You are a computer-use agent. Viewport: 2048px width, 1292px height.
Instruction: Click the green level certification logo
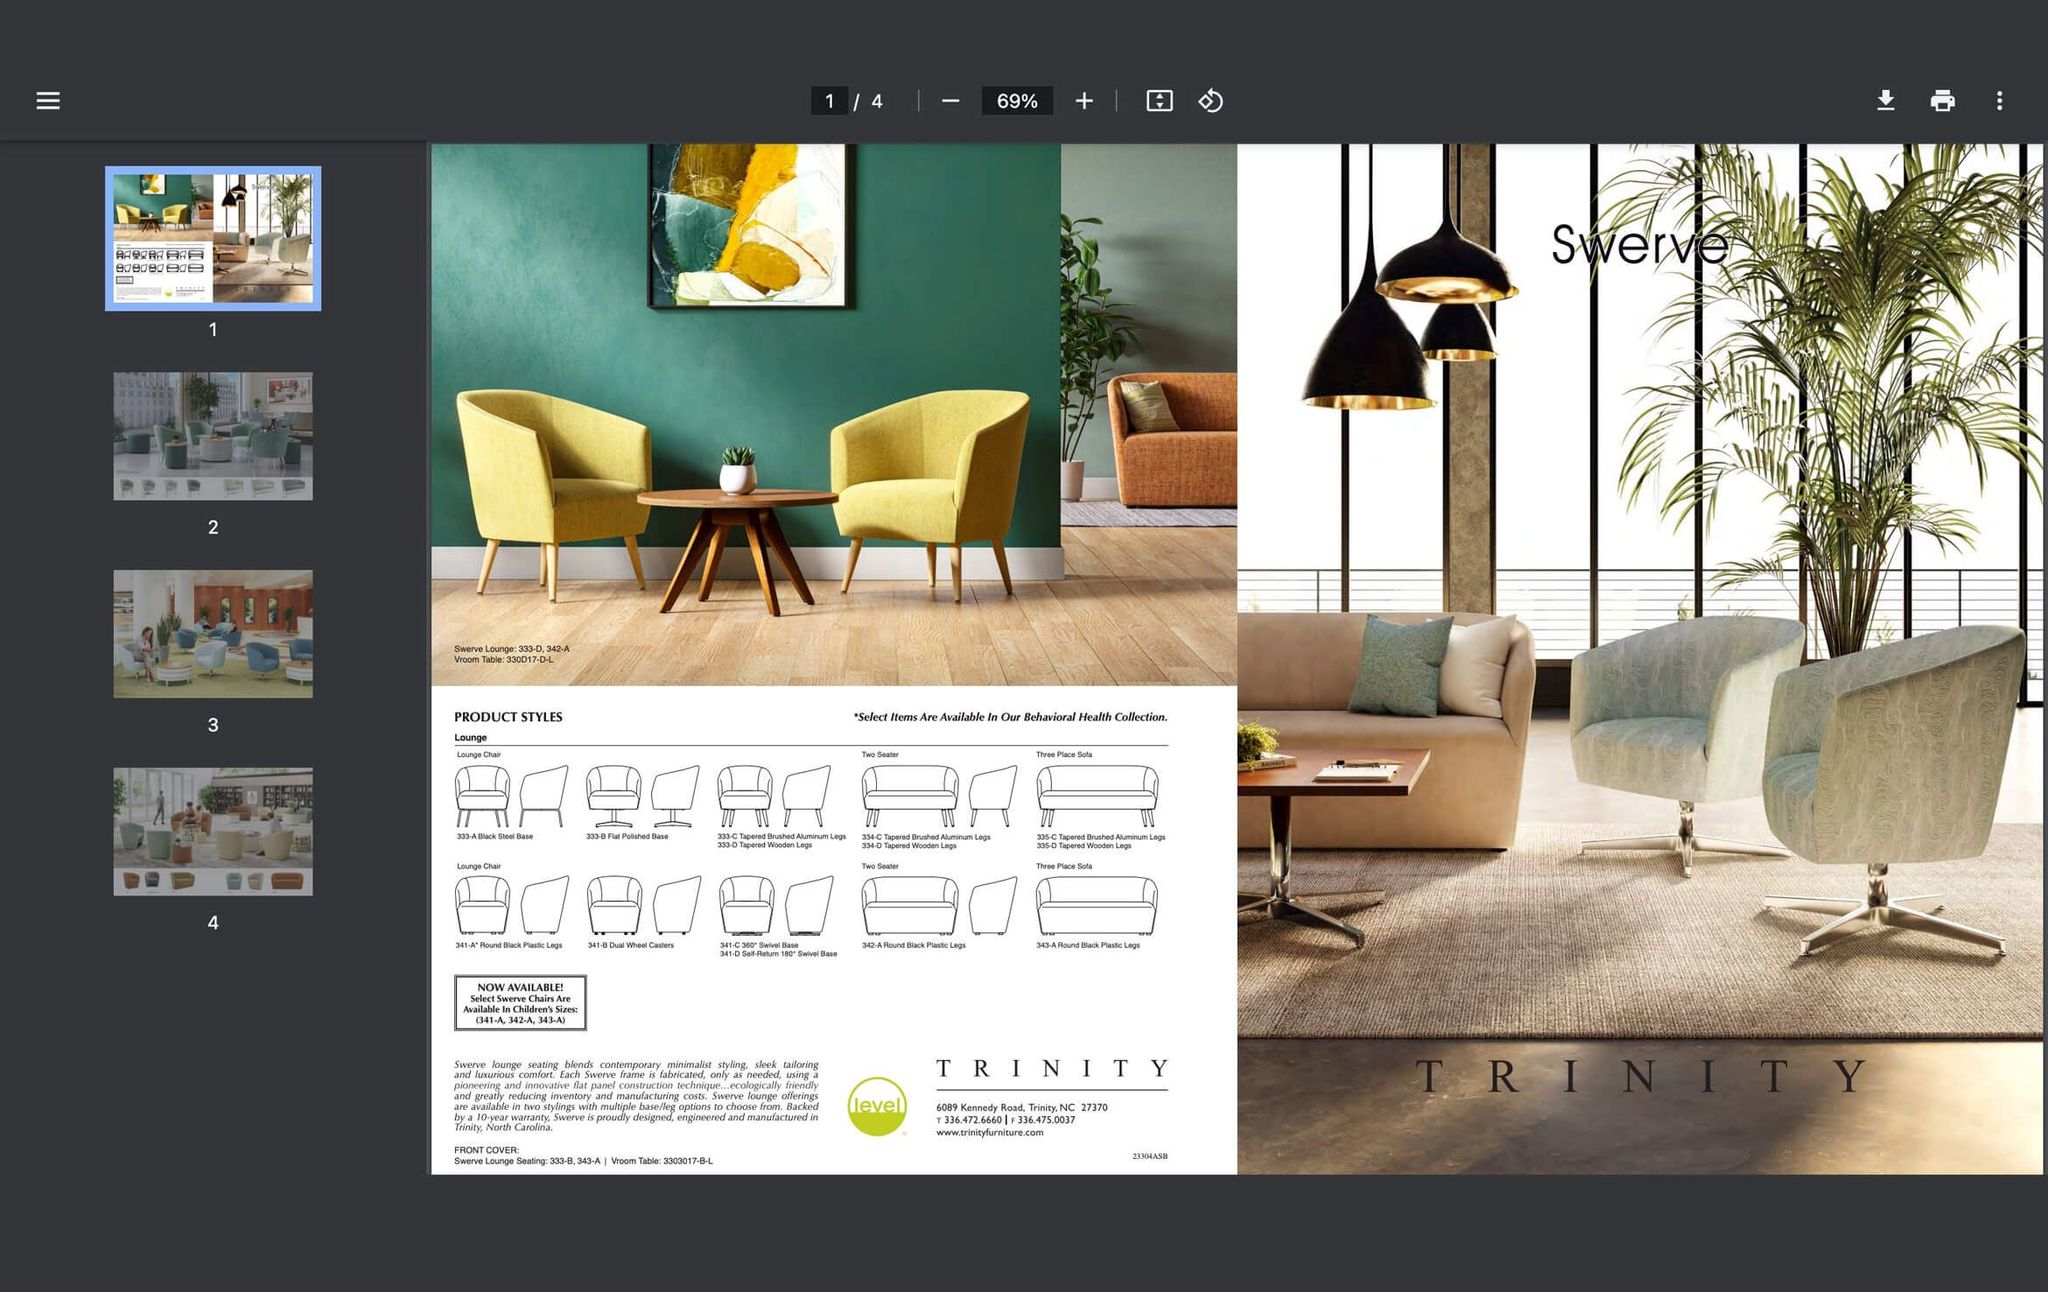pyautogui.click(x=874, y=1108)
